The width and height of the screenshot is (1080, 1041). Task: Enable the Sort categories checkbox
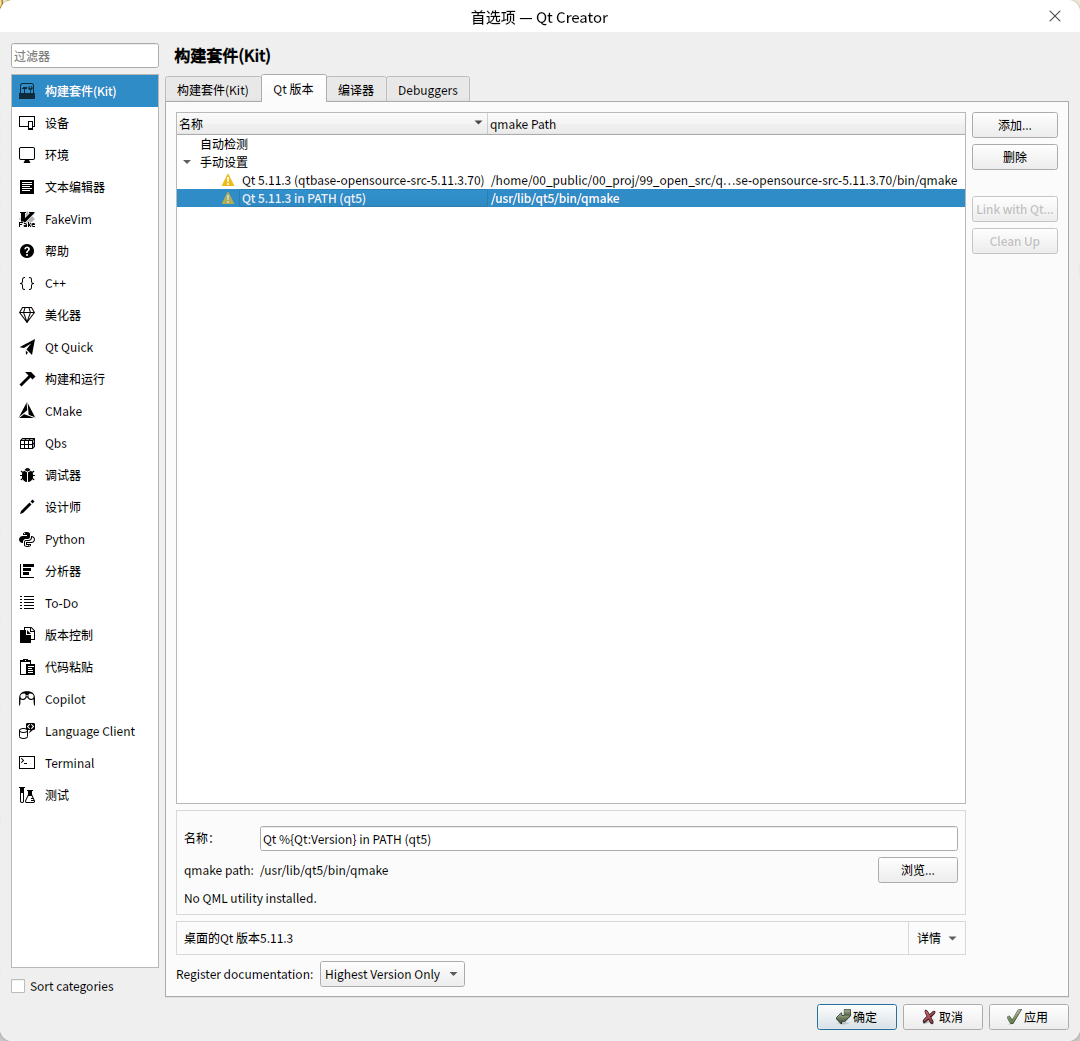[x=19, y=986]
